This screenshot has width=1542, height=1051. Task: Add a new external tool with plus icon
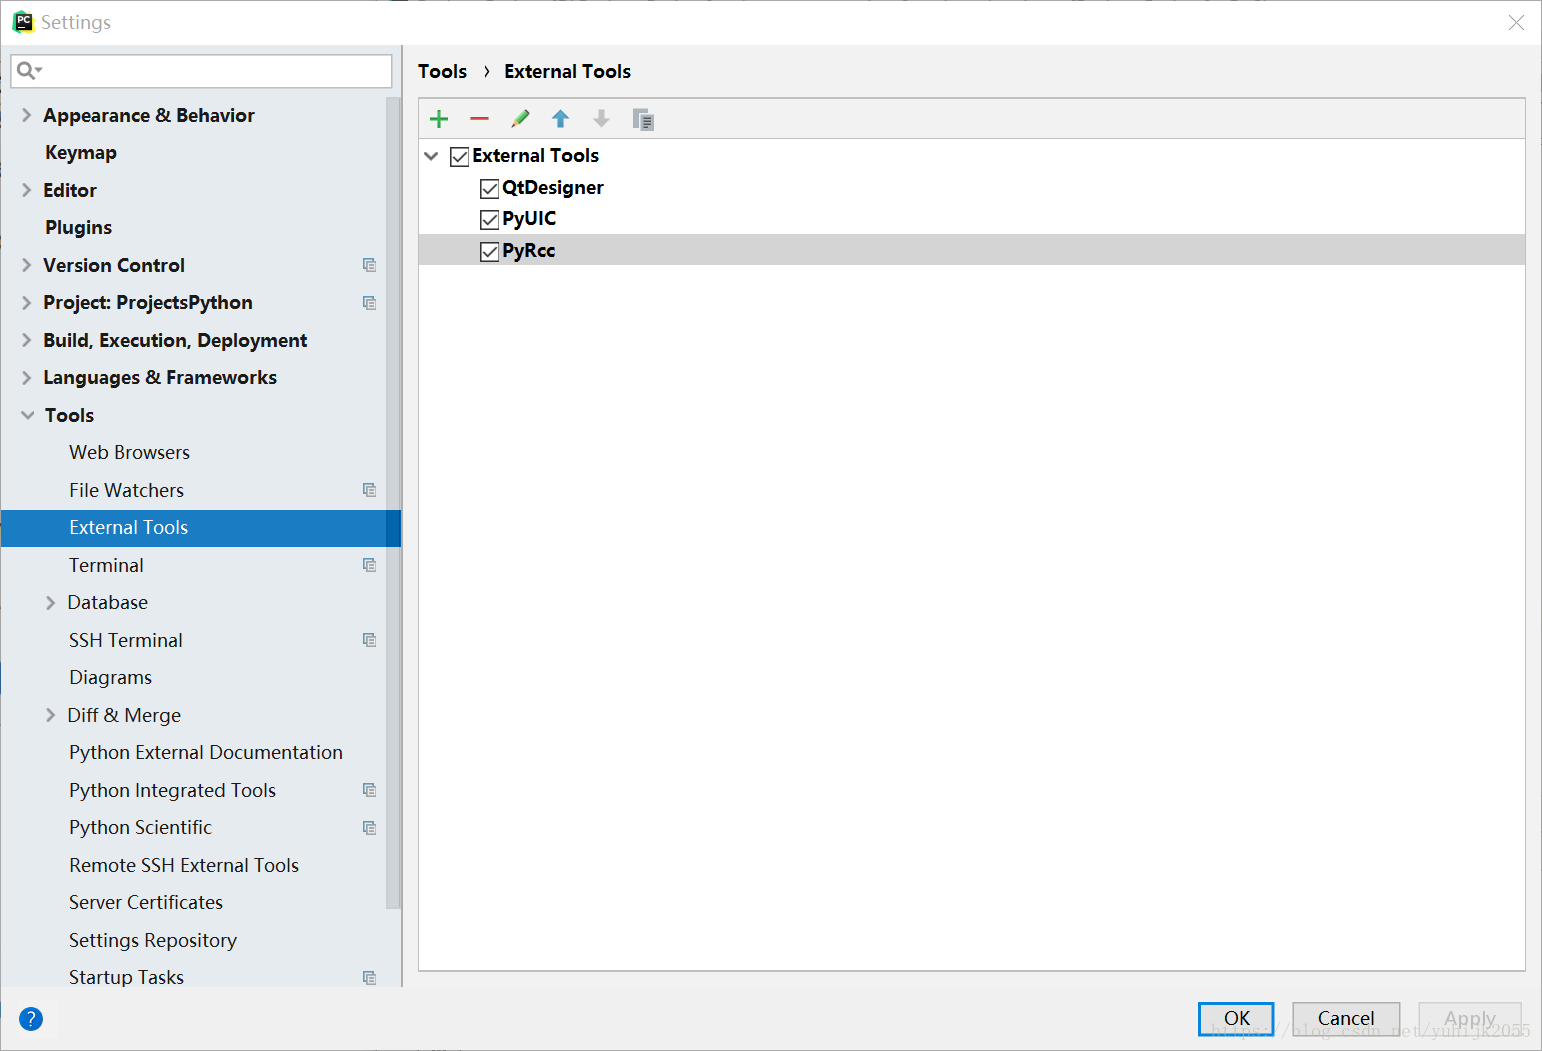(x=439, y=119)
